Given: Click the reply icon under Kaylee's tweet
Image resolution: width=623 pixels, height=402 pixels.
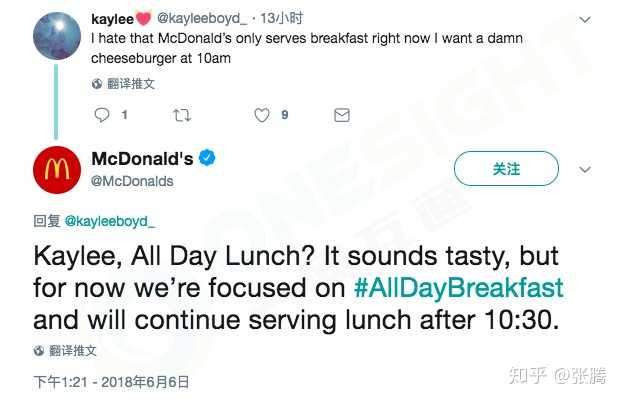Looking at the screenshot, I should tap(101, 115).
